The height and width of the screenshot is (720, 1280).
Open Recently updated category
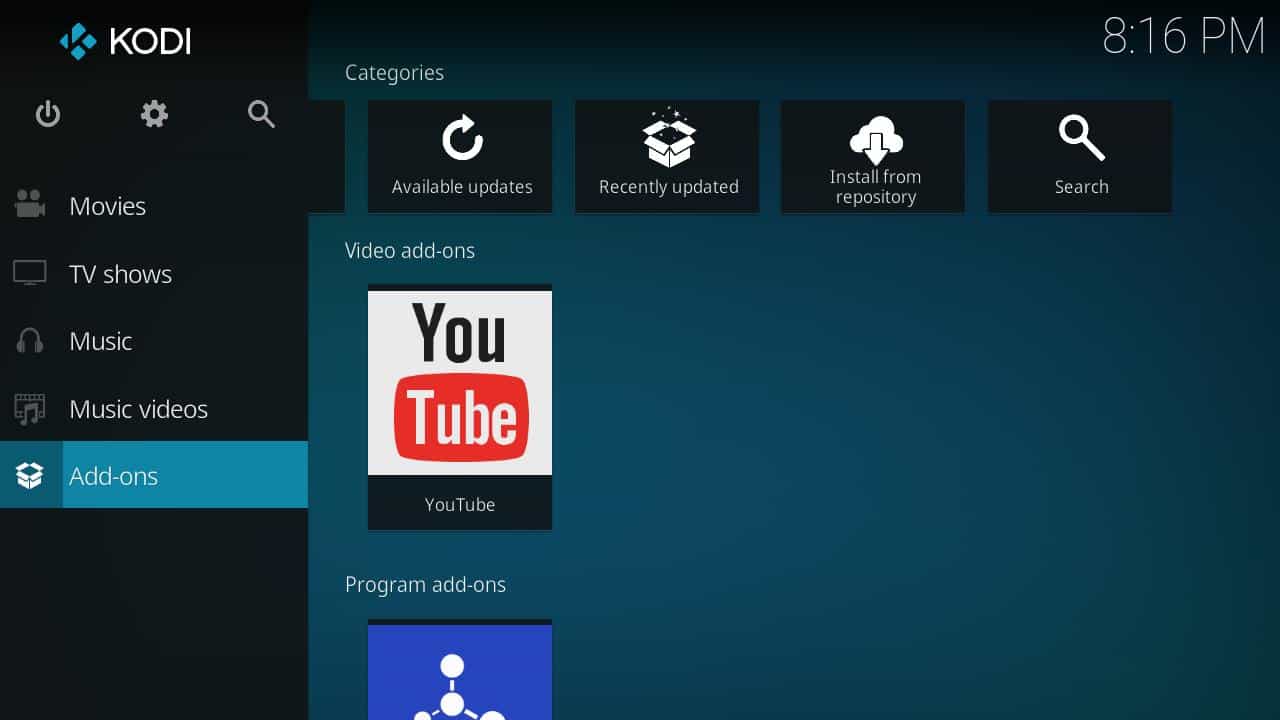tap(667, 156)
